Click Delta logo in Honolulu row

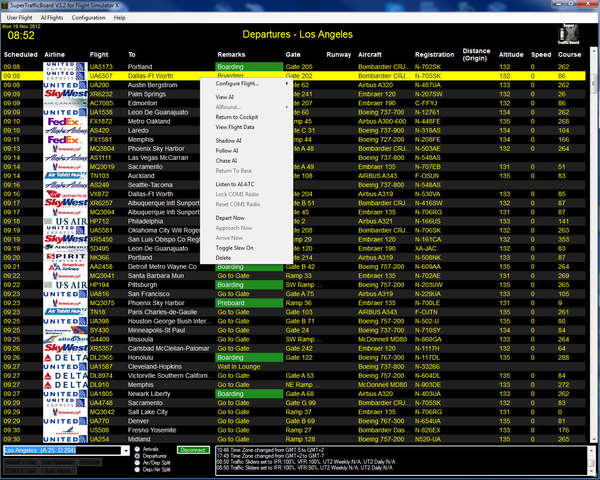(x=65, y=358)
